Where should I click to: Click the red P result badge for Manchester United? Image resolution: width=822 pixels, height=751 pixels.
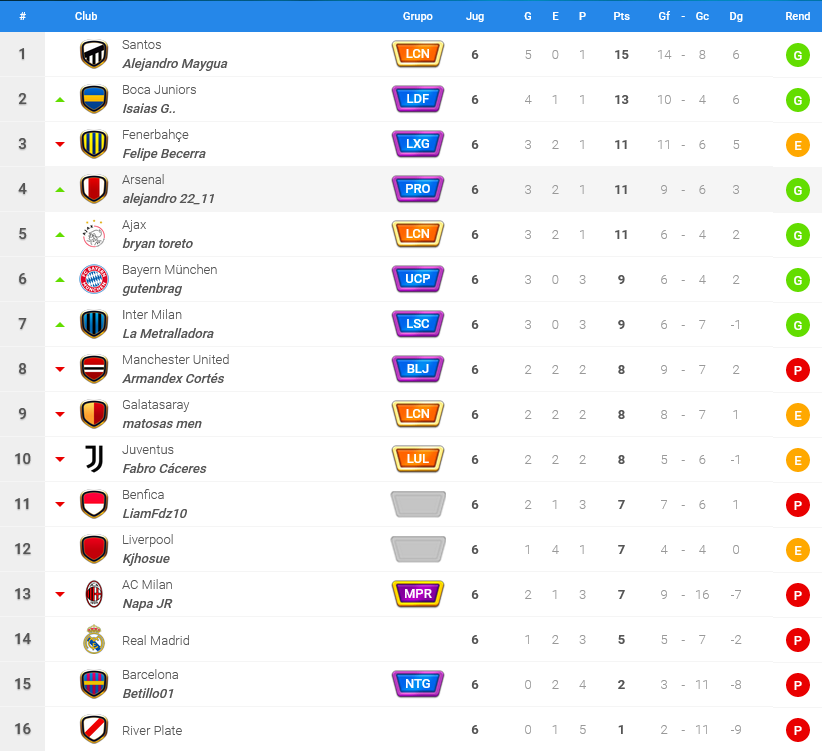coord(797,370)
